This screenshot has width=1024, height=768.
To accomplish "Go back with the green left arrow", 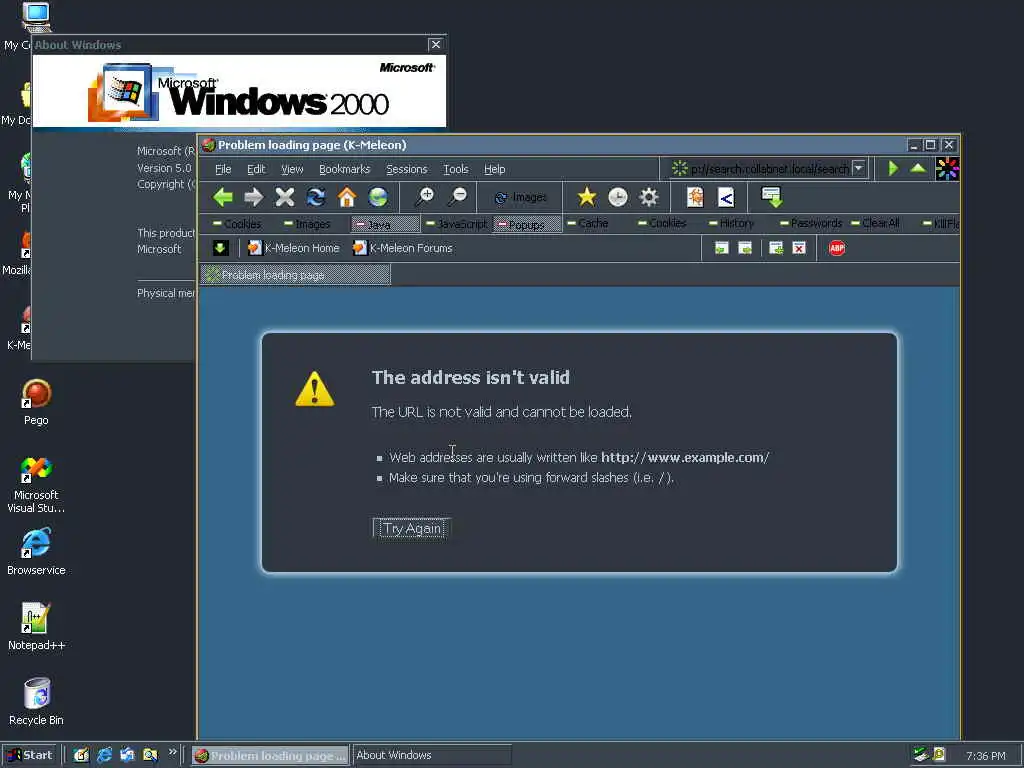I will click(223, 197).
